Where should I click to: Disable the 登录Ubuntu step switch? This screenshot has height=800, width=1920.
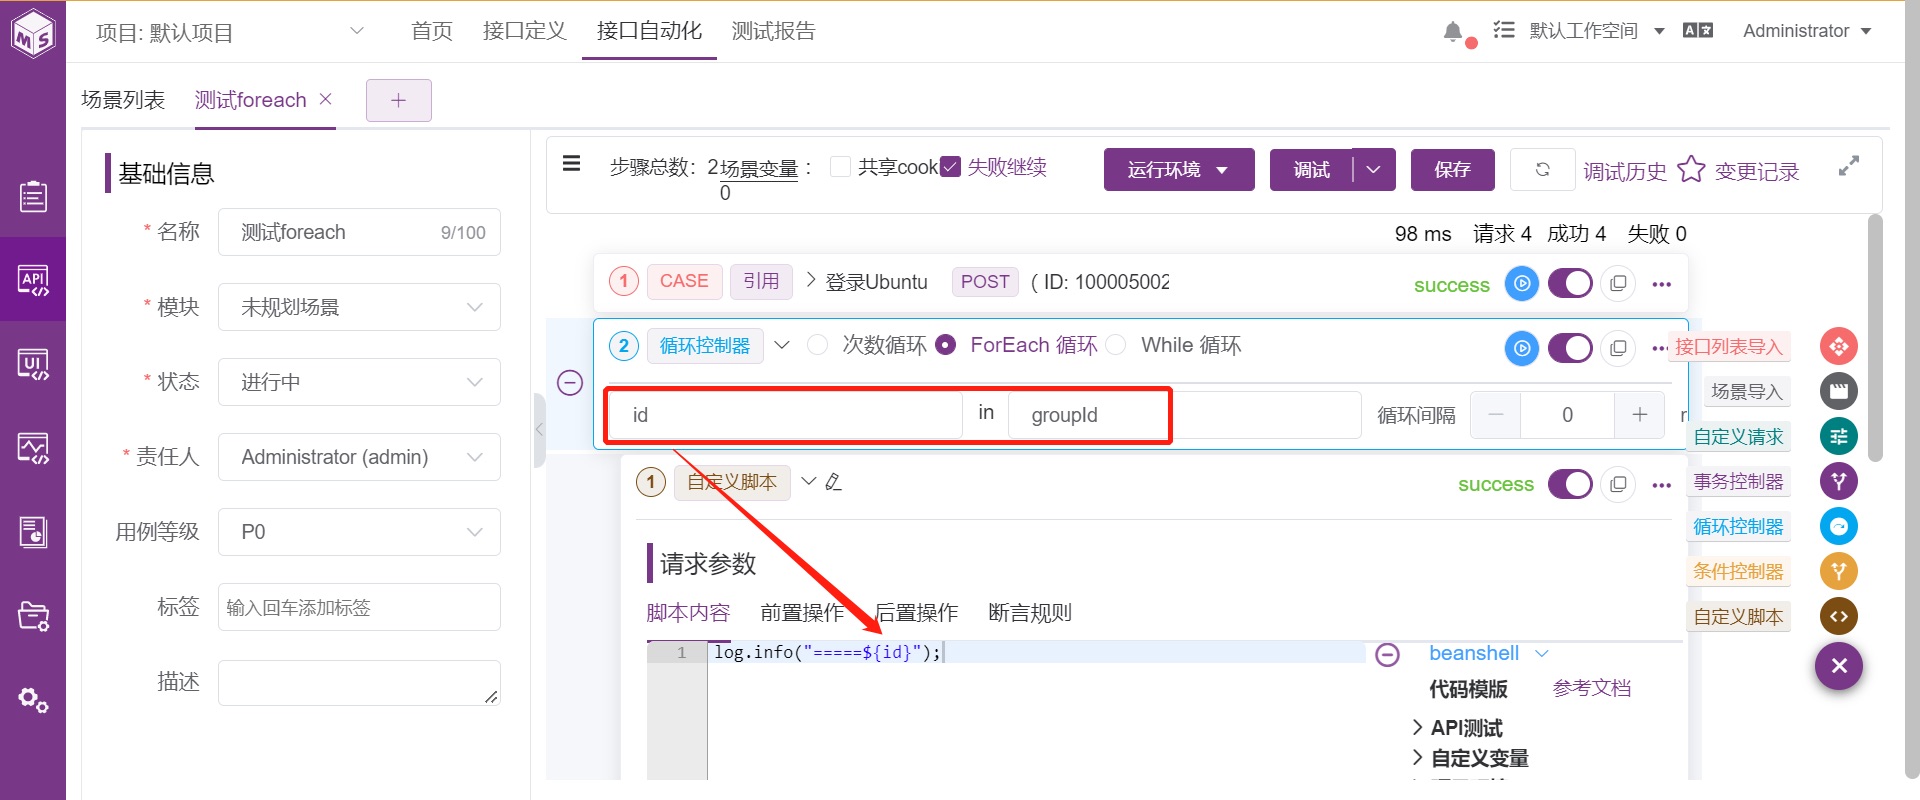click(1570, 284)
